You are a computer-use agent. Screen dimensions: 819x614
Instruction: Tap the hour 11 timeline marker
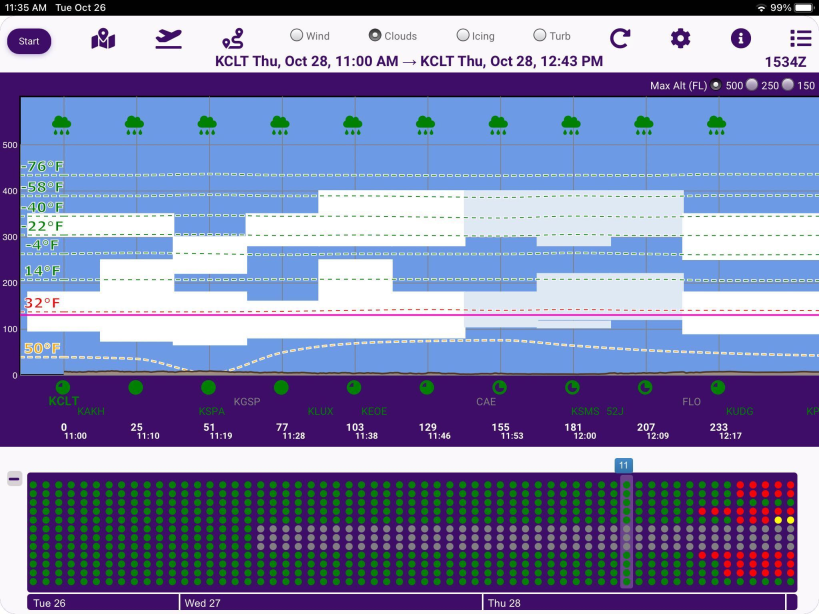click(x=624, y=465)
